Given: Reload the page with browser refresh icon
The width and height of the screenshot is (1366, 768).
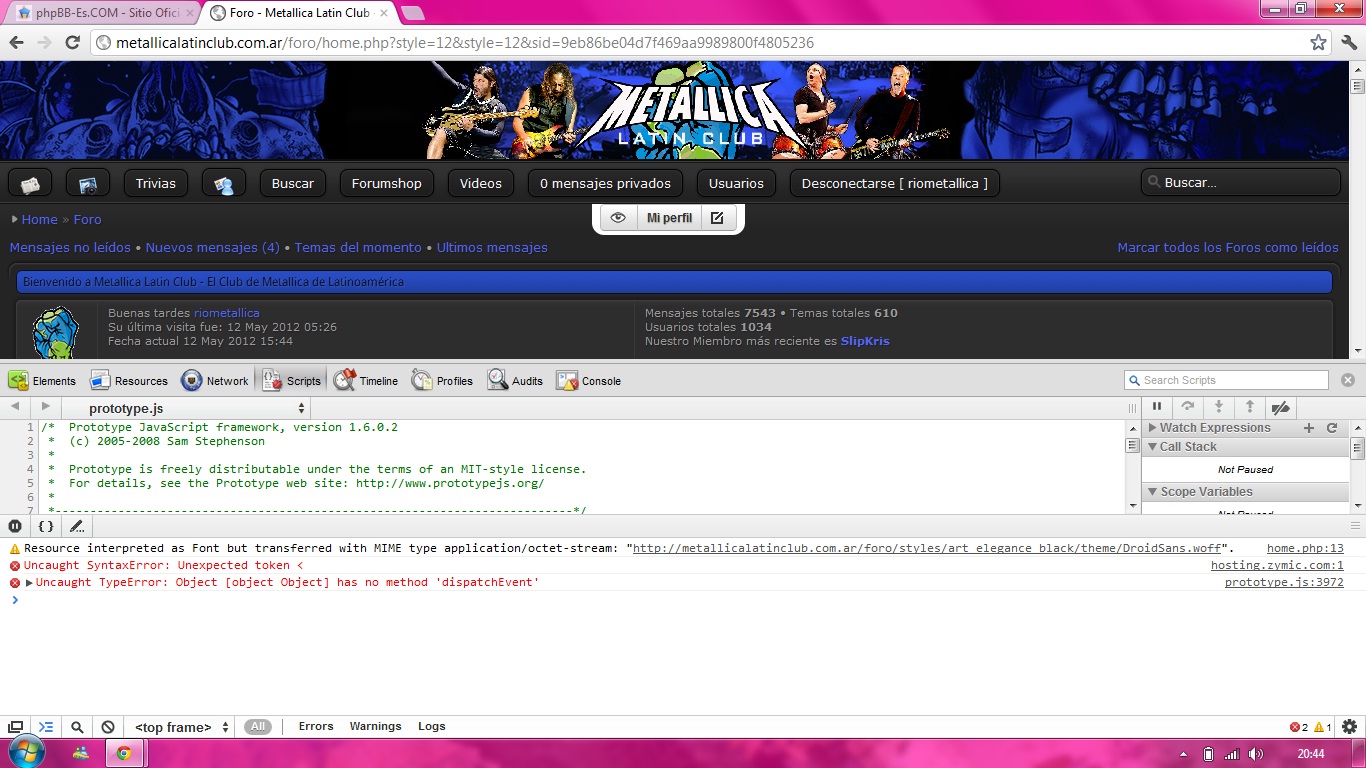Looking at the screenshot, I should pyautogui.click(x=72, y=43).
